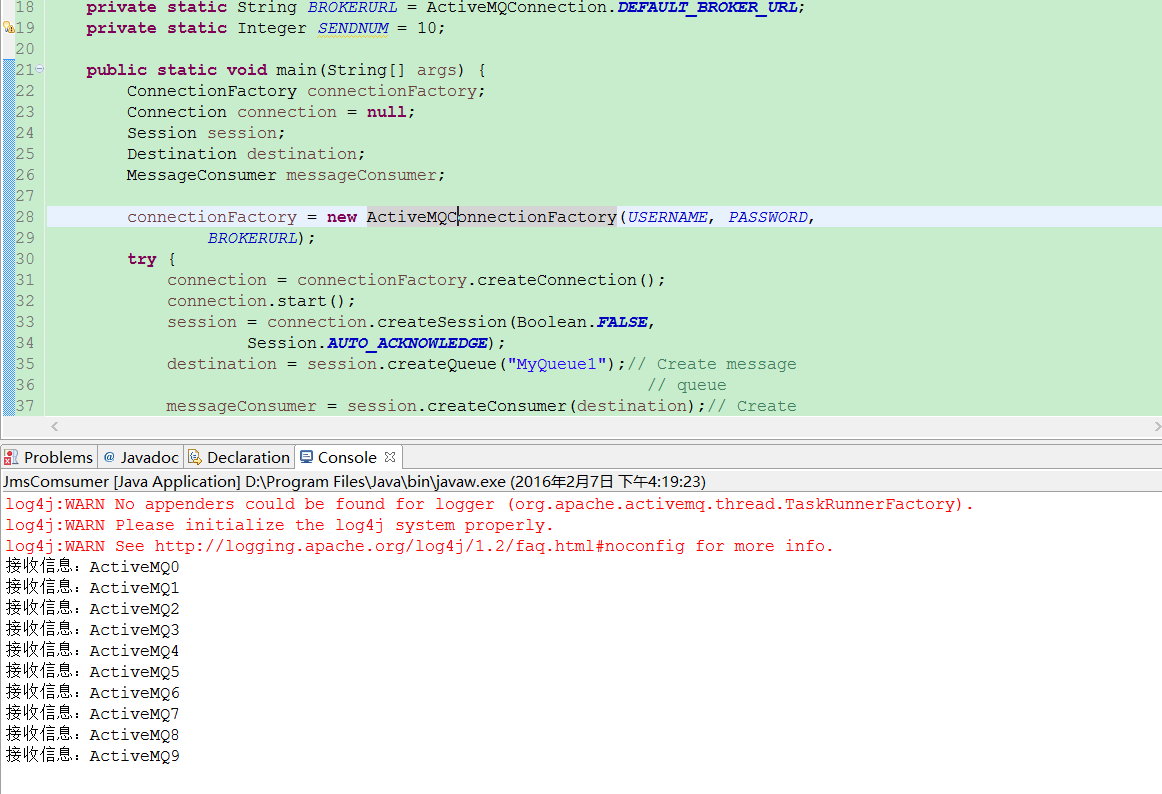Click BROKERURL on line 29
This screenshot has width=1162, height=794.
pyautogui.click(x=252, y=238)
